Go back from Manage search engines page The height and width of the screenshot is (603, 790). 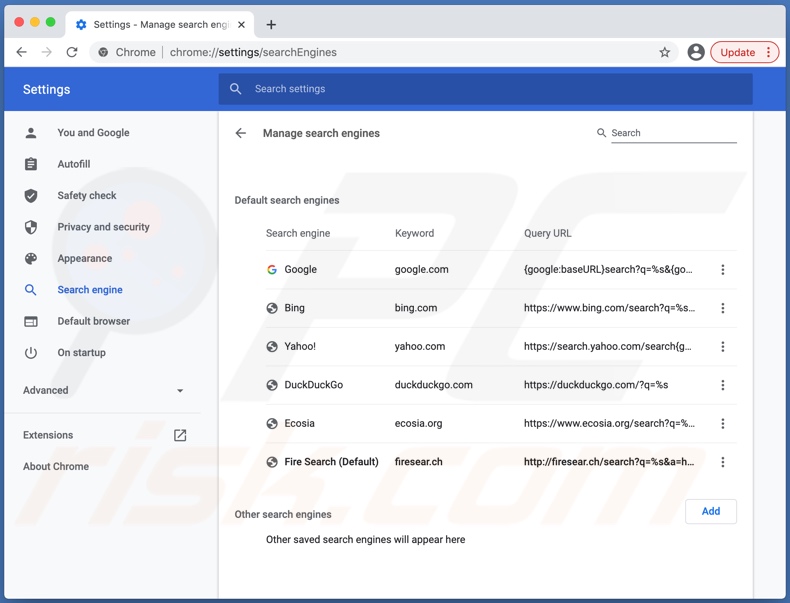(241, 133)
